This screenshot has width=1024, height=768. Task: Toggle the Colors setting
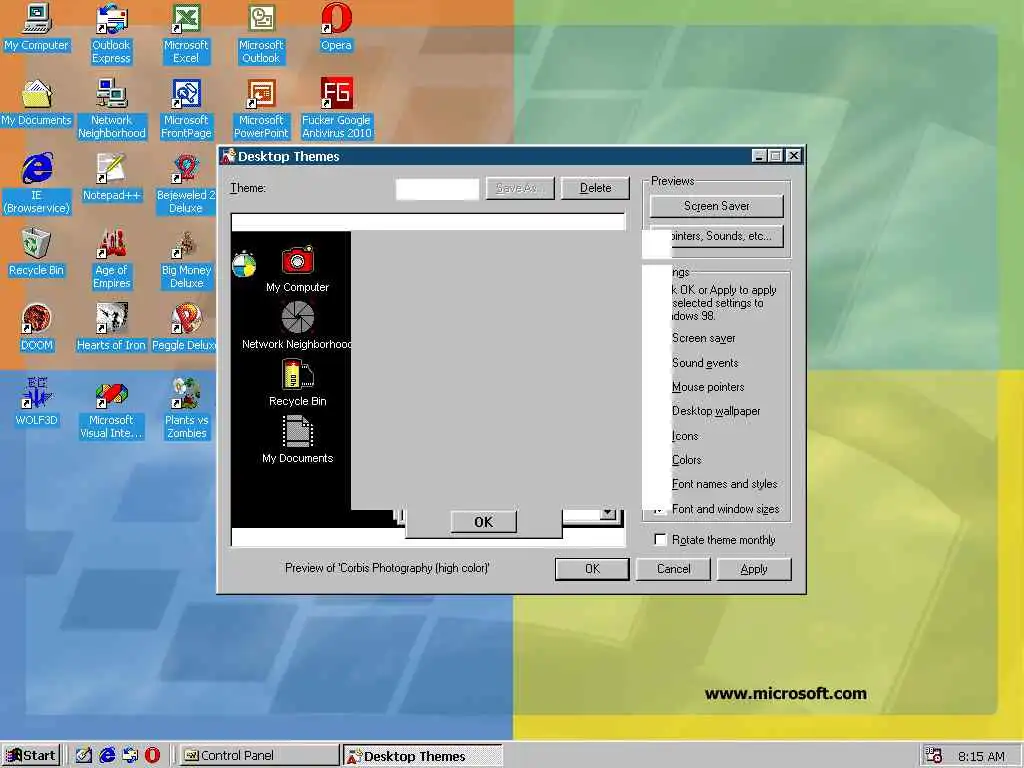[686, 460]
